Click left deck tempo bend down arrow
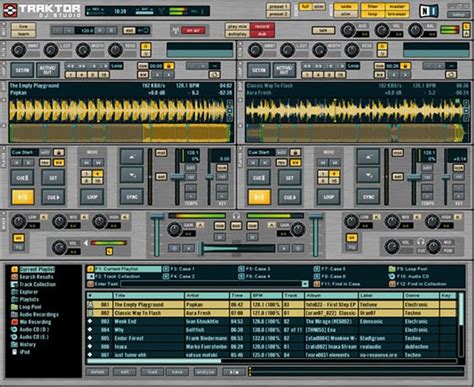The image size is (474, 387). click(132, 175)
